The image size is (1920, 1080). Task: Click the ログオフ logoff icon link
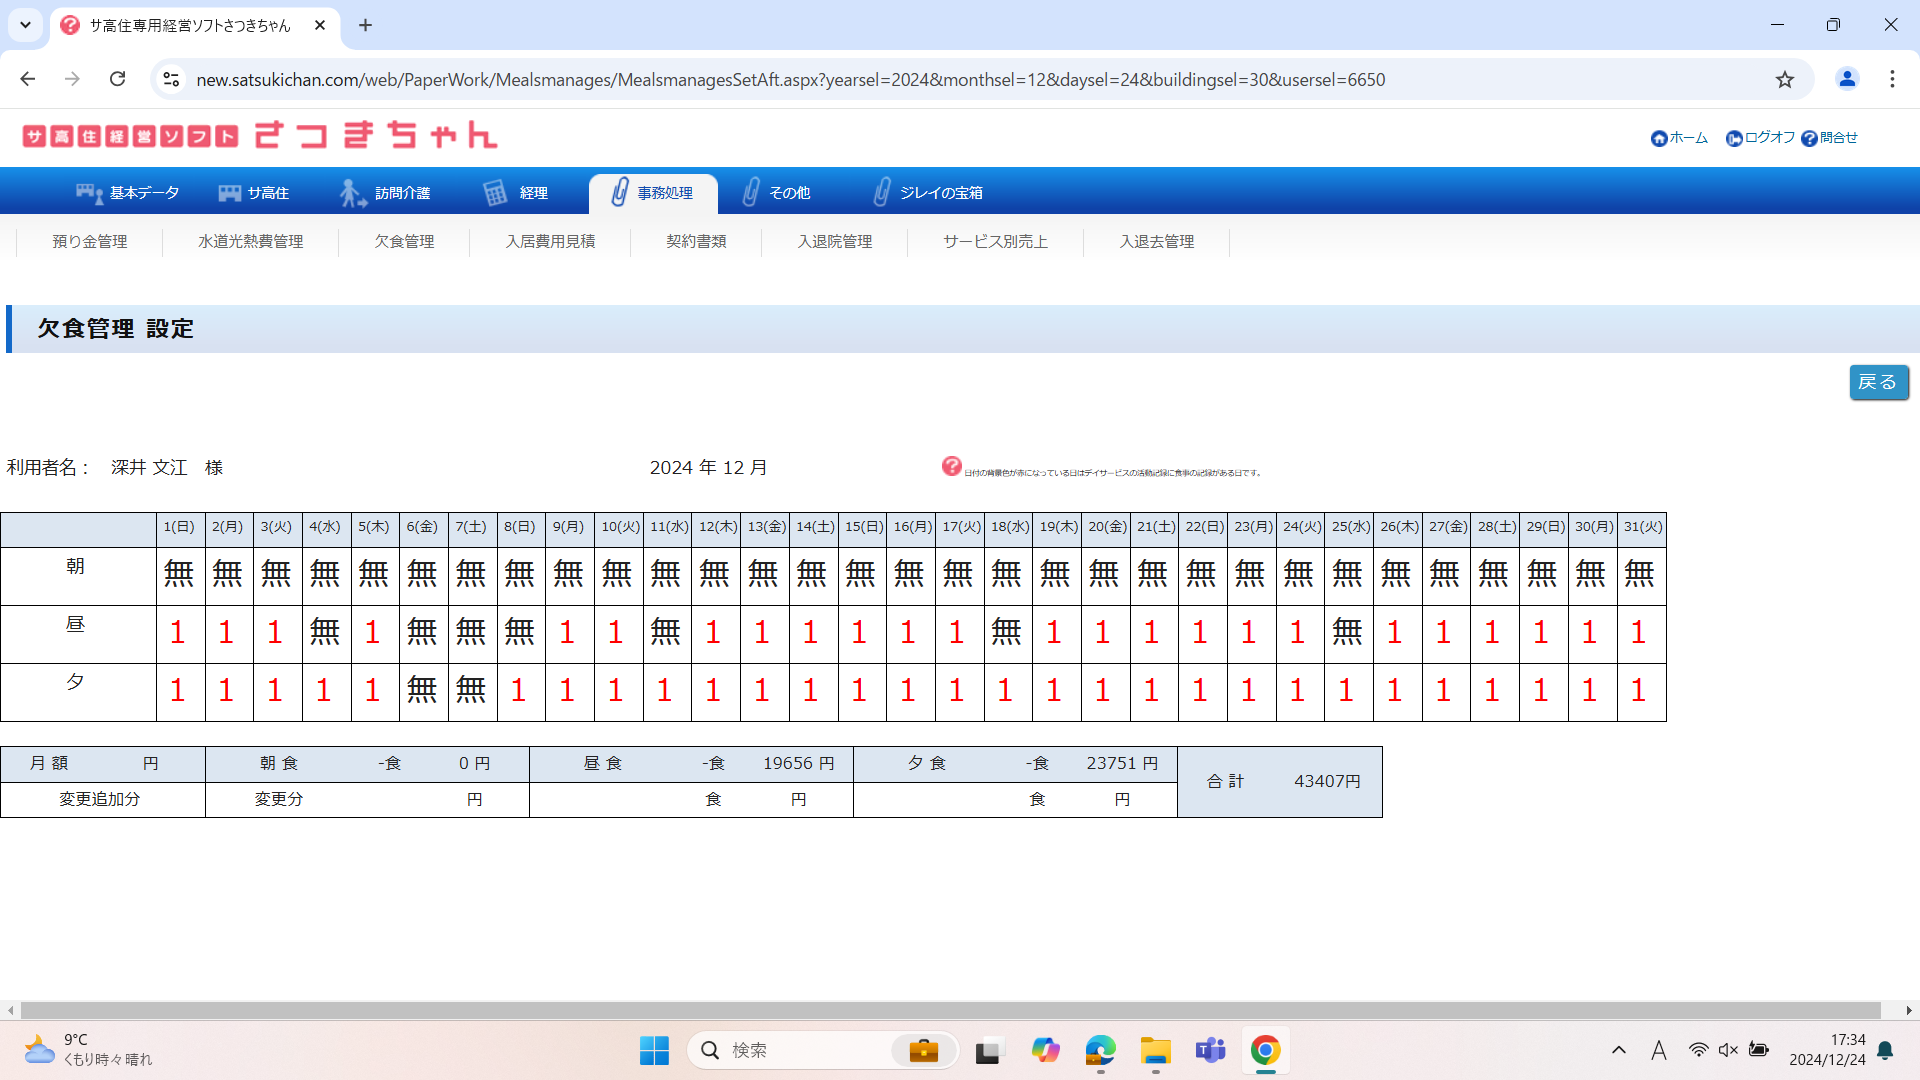[1734, 139]
